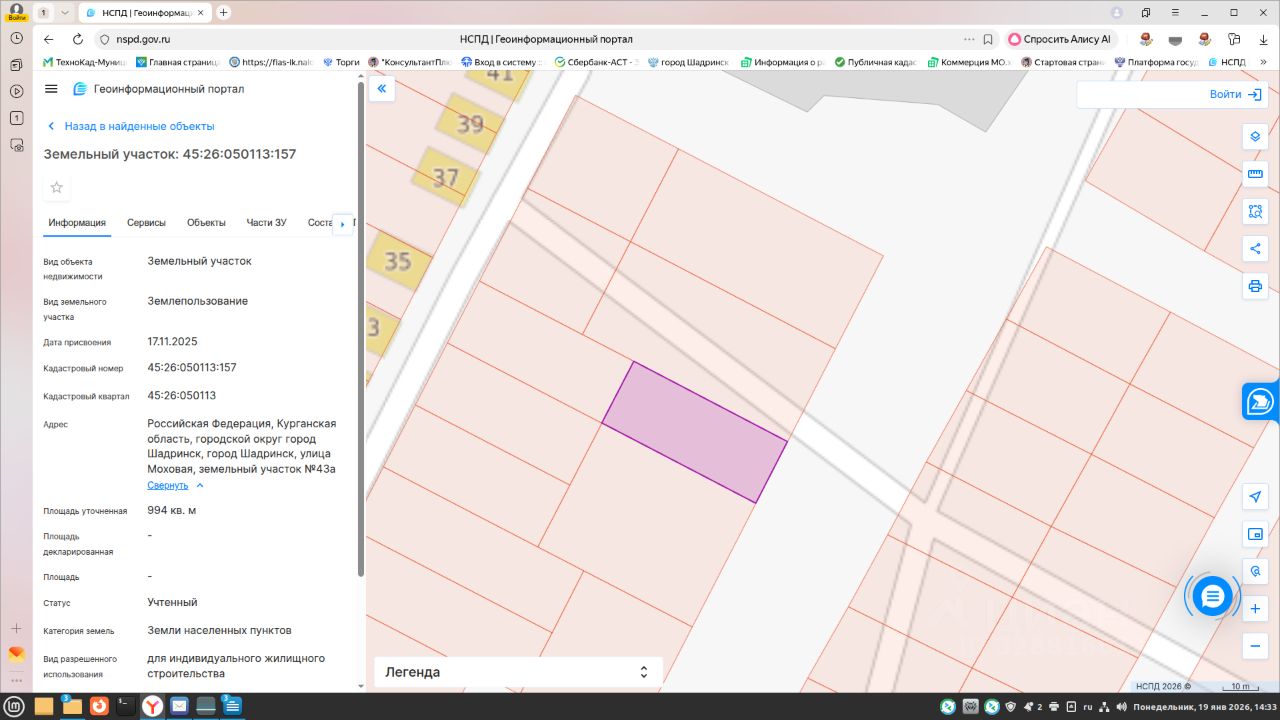Collapse the side panel with double-chevron button
This screenshot has width=1280, height=720.
[x=381, y=89]
